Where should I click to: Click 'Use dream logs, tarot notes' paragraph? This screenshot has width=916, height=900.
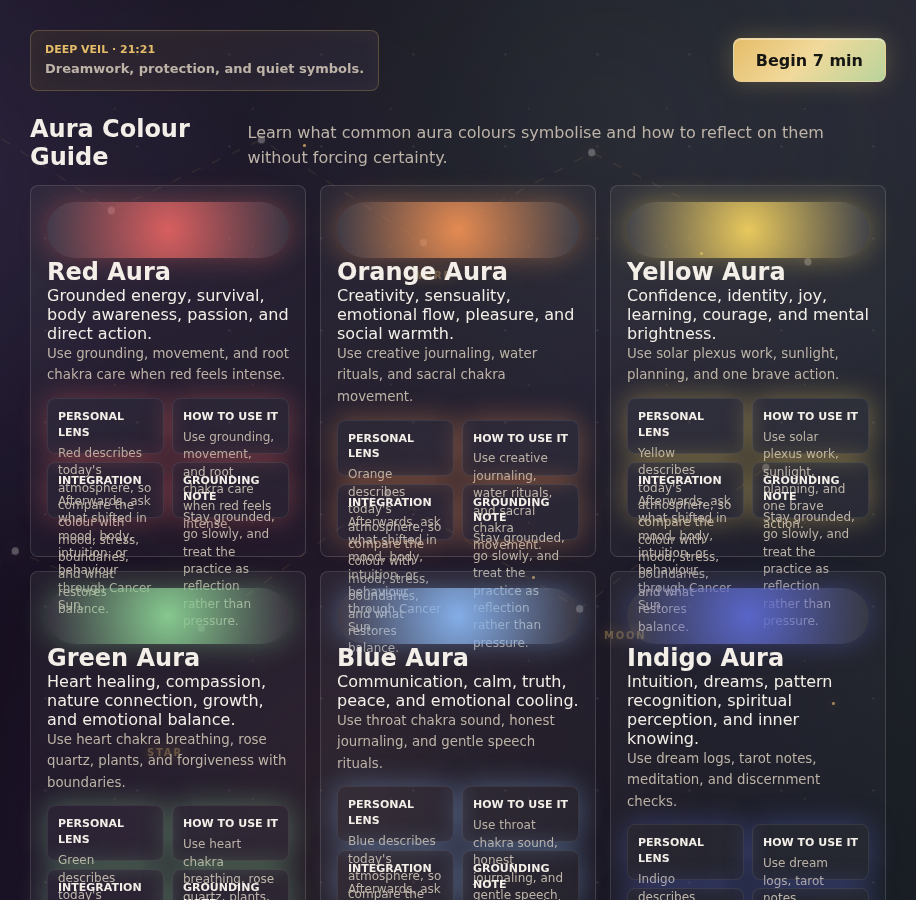[723, 779]
